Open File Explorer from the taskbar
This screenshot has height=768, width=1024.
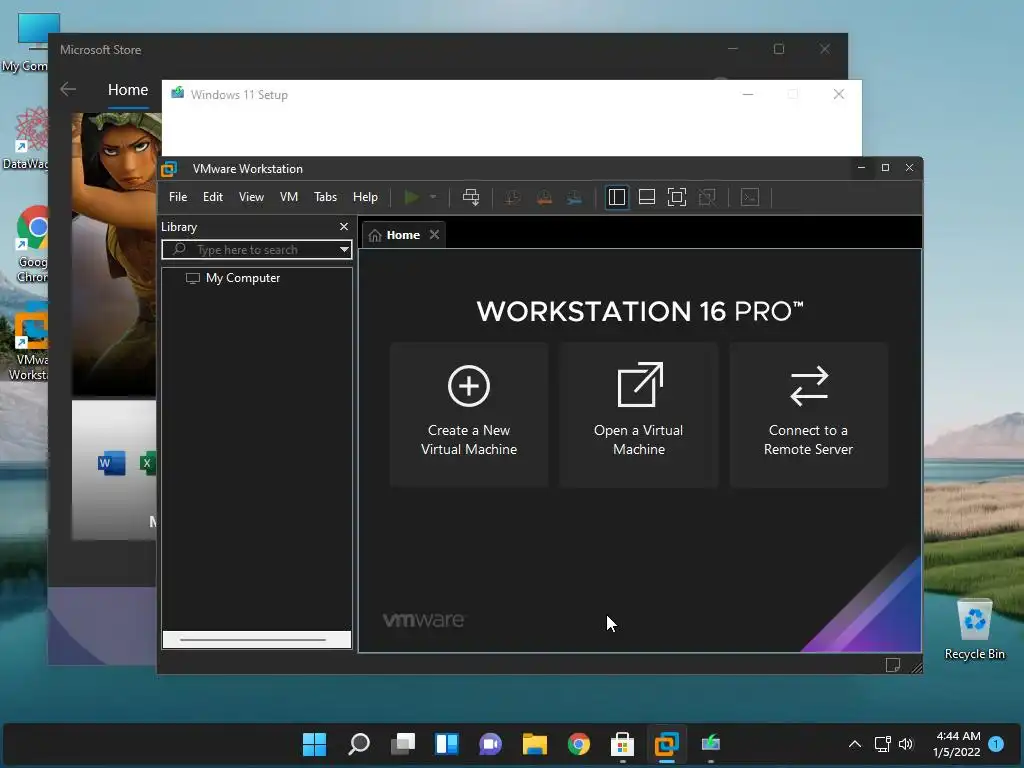click(x=534, y=744)
